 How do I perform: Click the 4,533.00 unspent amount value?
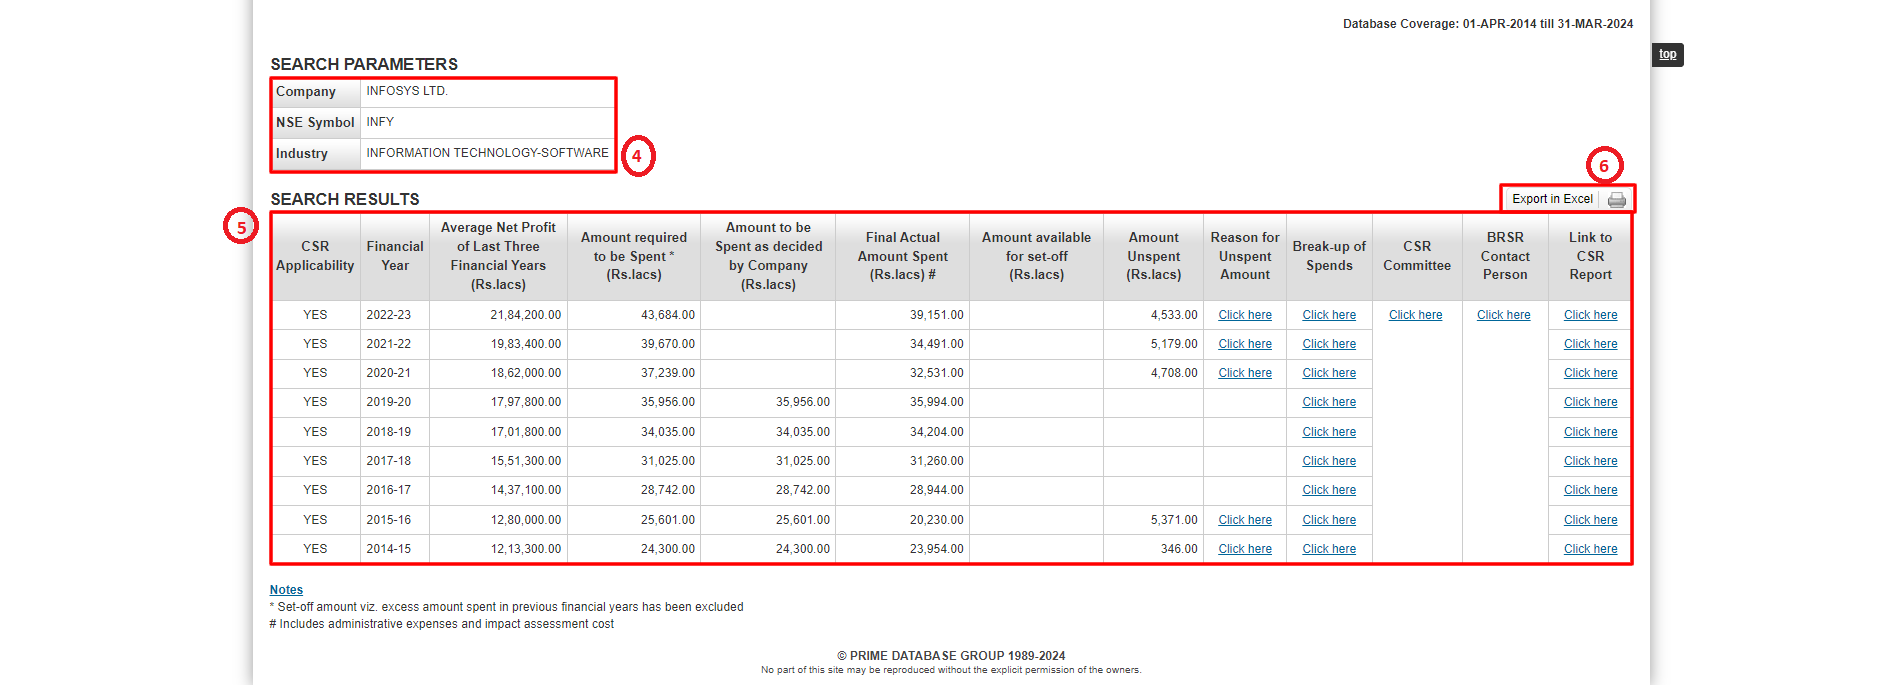[x=1174, y=315]
